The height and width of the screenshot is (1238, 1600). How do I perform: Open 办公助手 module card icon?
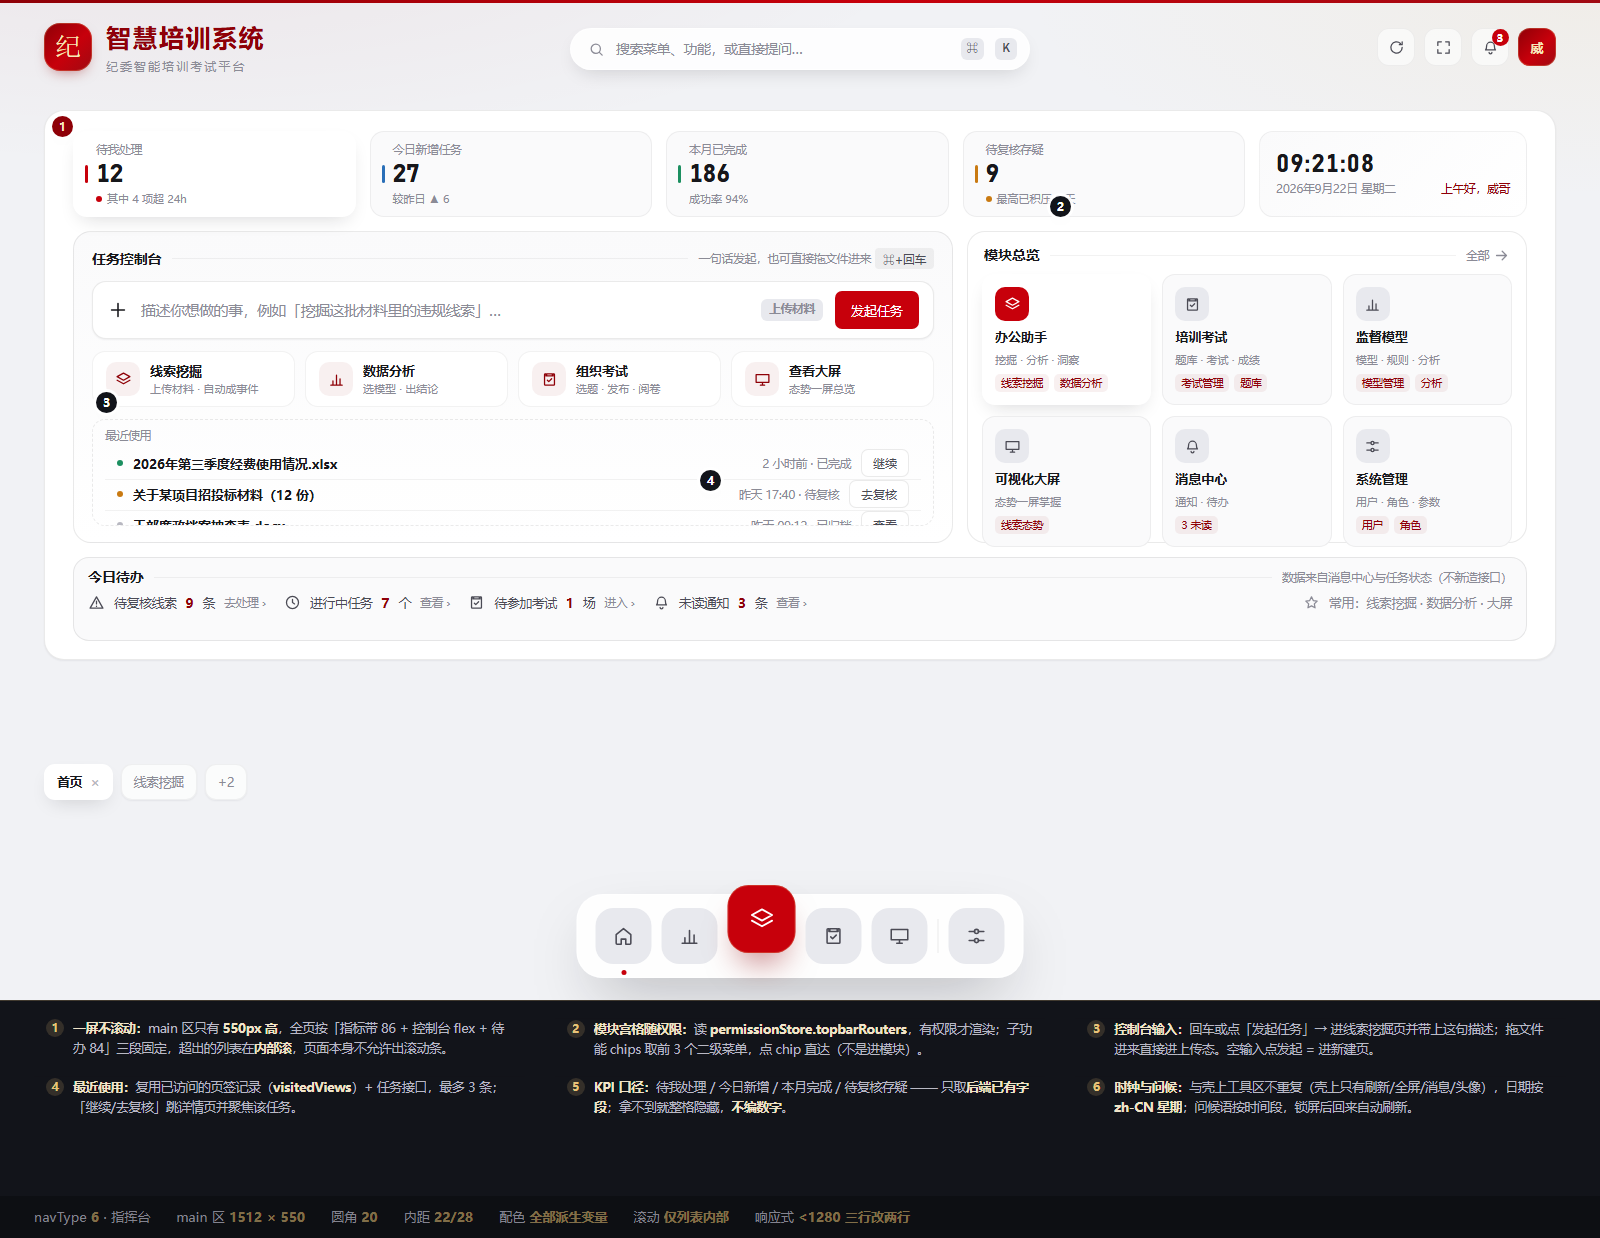(1012, 304)
